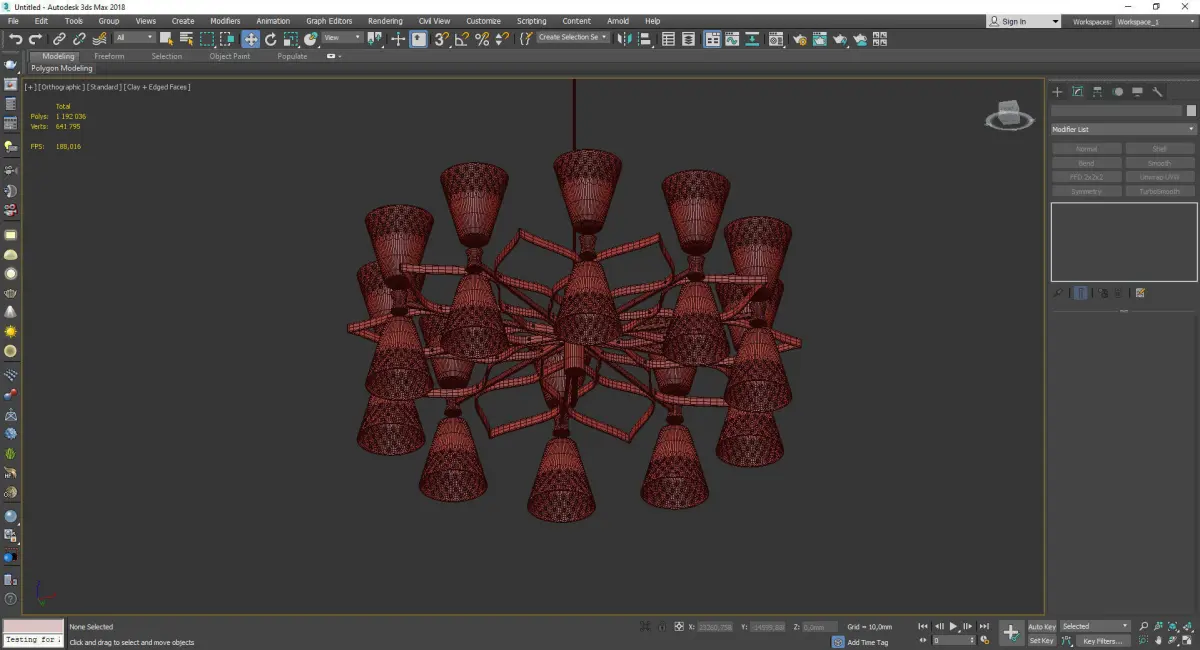The width and height of the screenshot is (1200, 650).
Task: Play the animation
Action: tap(954, 626)
